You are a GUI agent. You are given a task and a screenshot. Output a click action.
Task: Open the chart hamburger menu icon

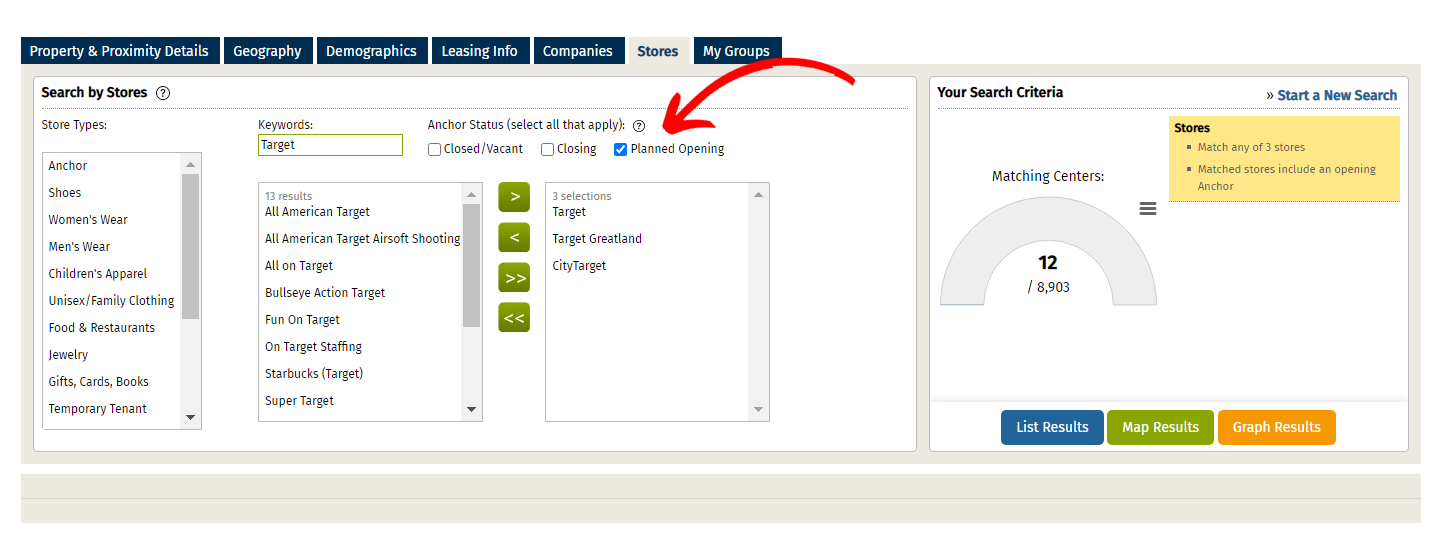tap(1148, 209)
